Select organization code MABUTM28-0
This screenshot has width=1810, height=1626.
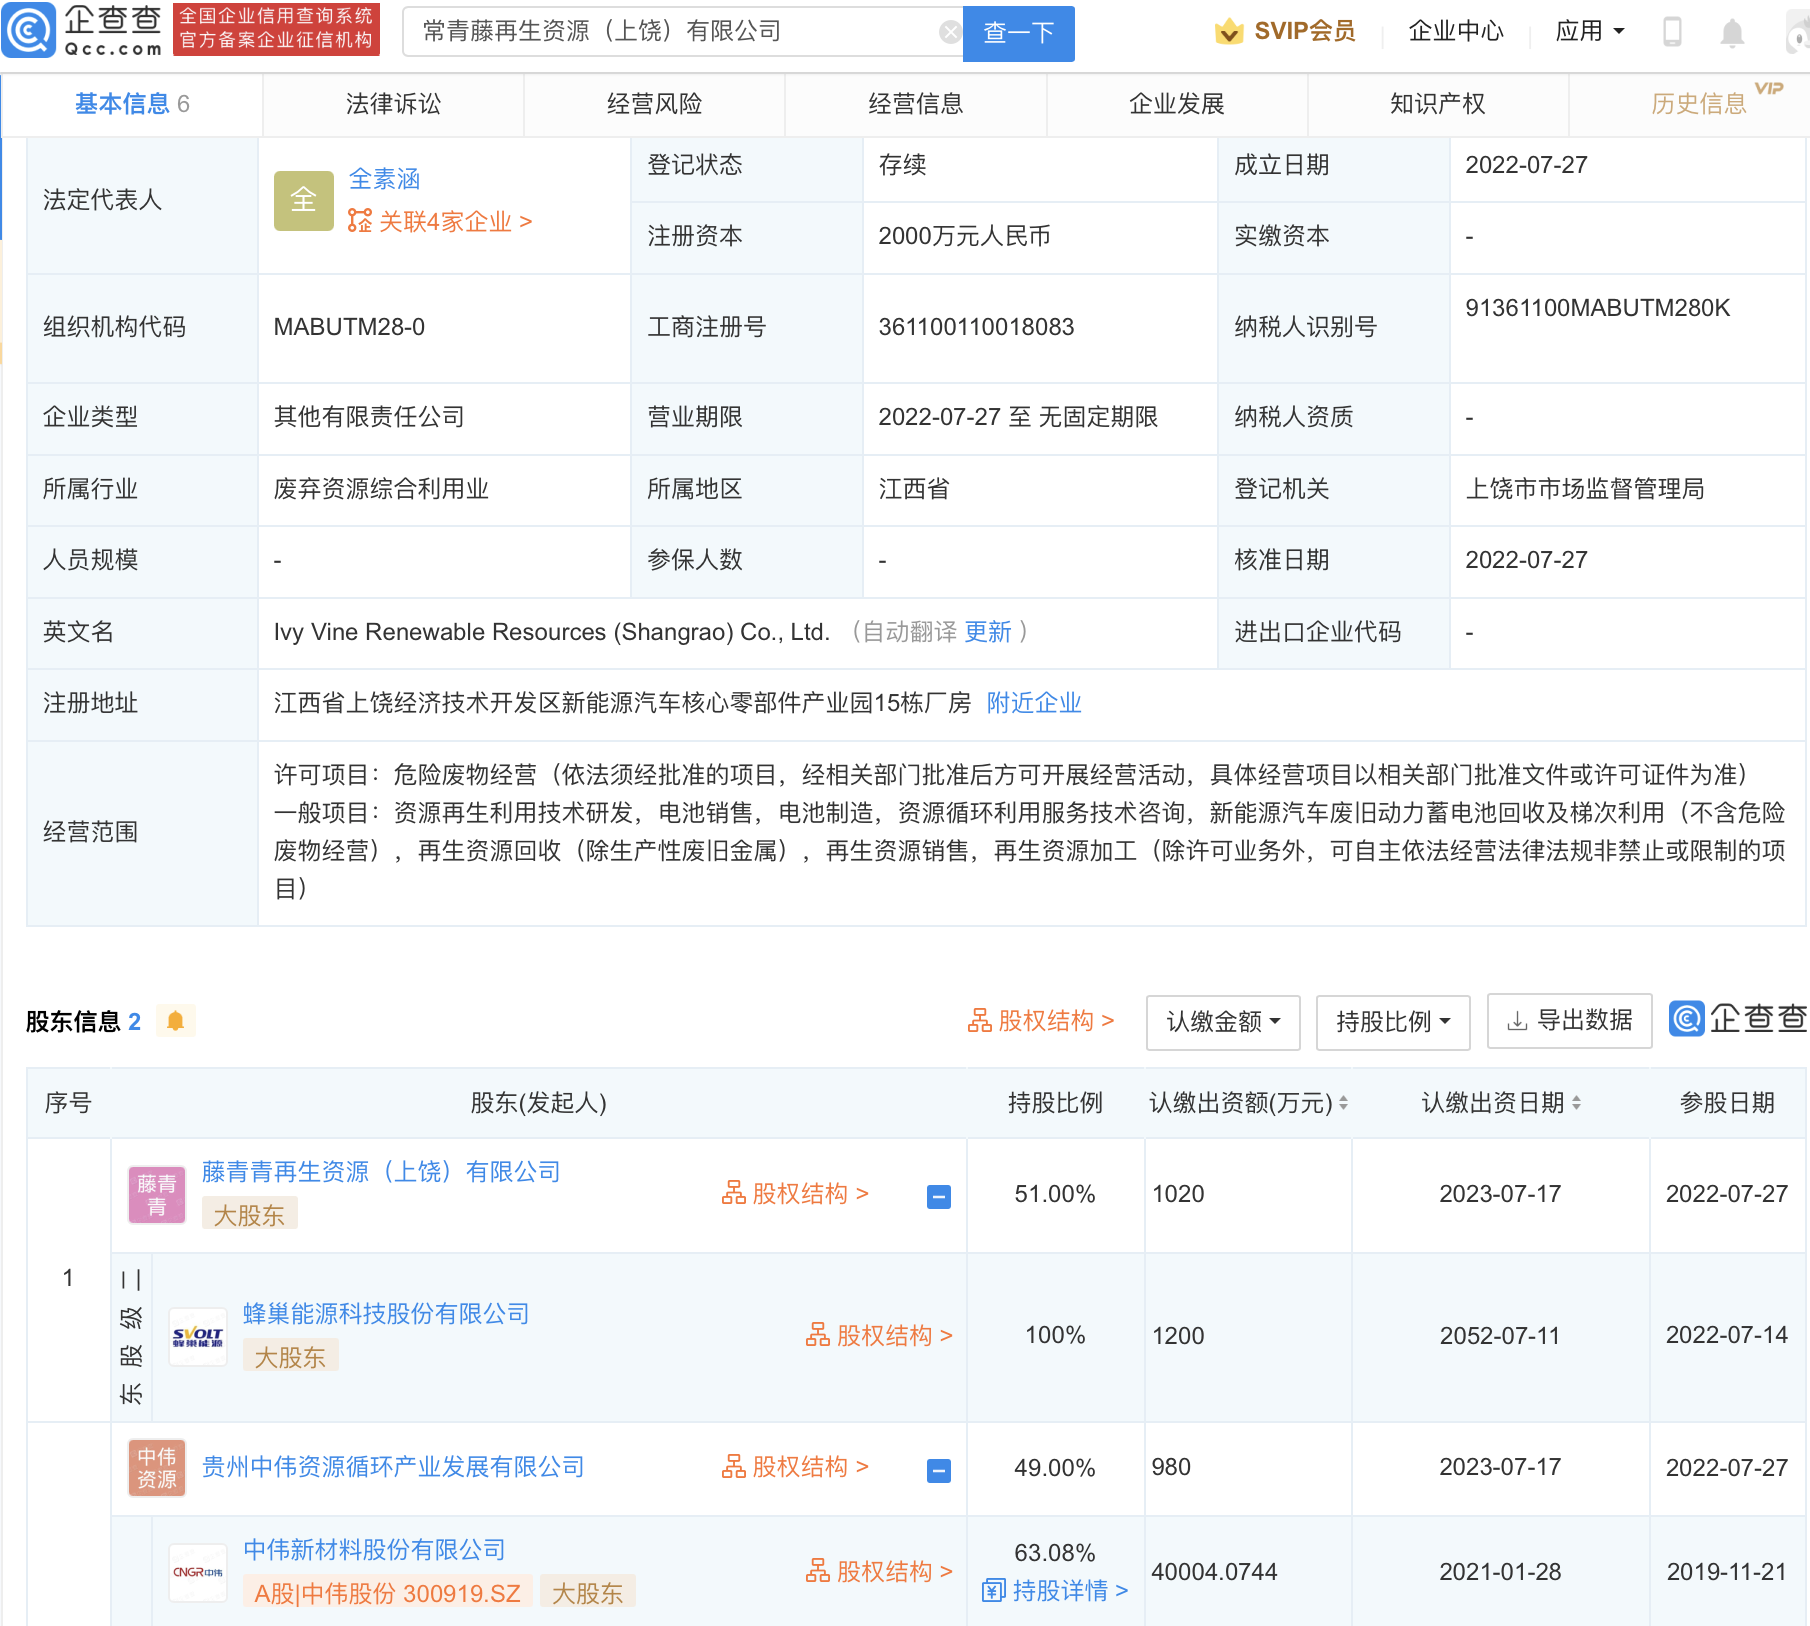pyautogui.click(x=349, y=327)
